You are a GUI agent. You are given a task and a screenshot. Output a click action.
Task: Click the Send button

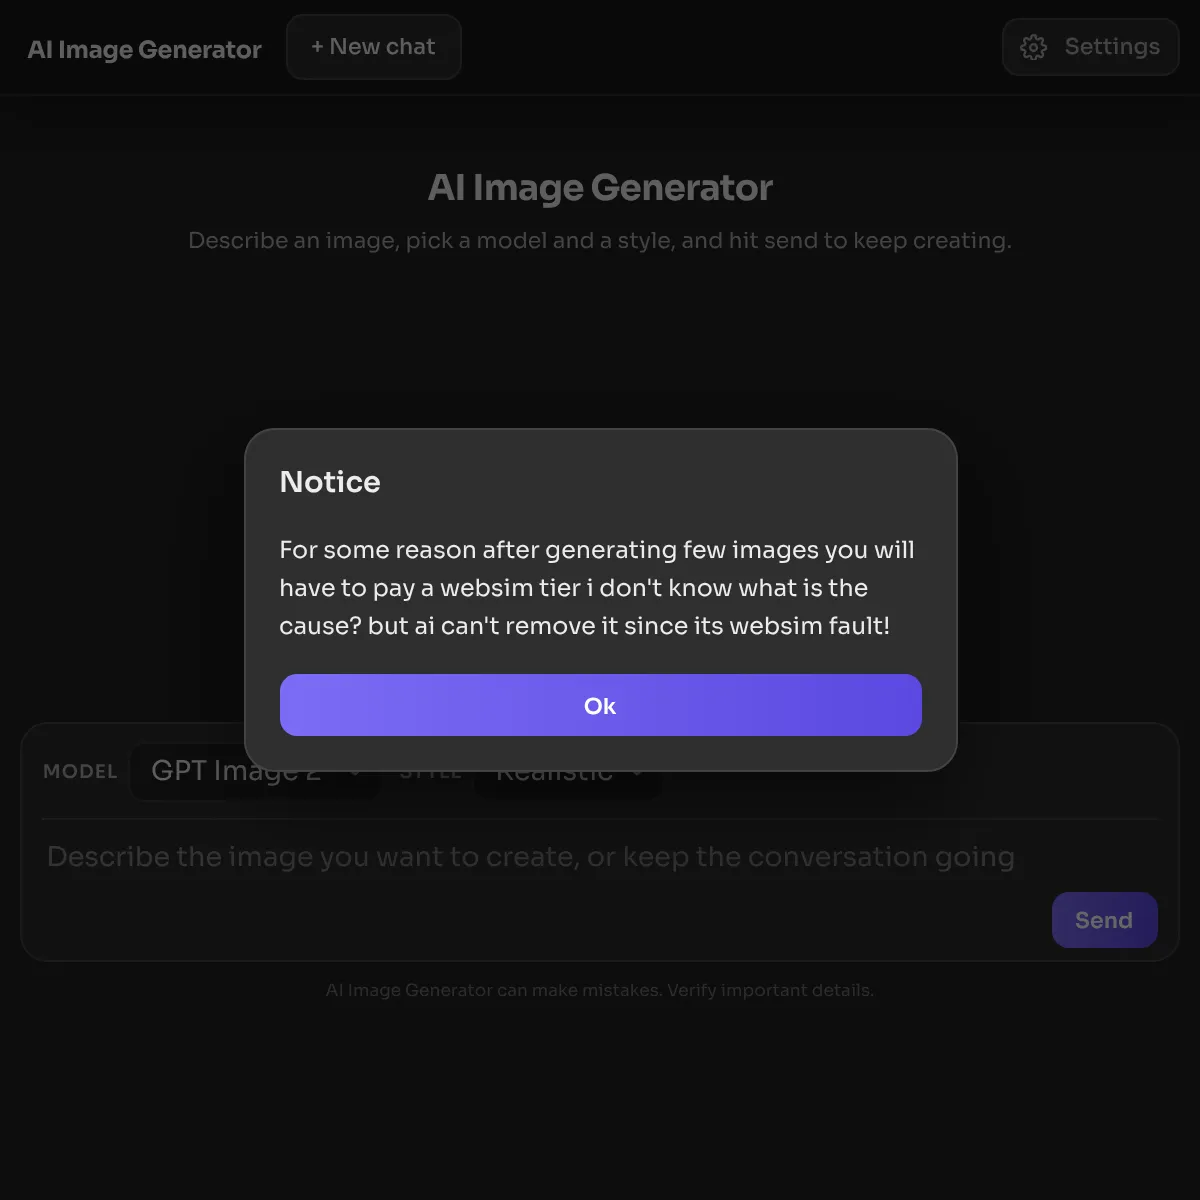click(1104, 920)
